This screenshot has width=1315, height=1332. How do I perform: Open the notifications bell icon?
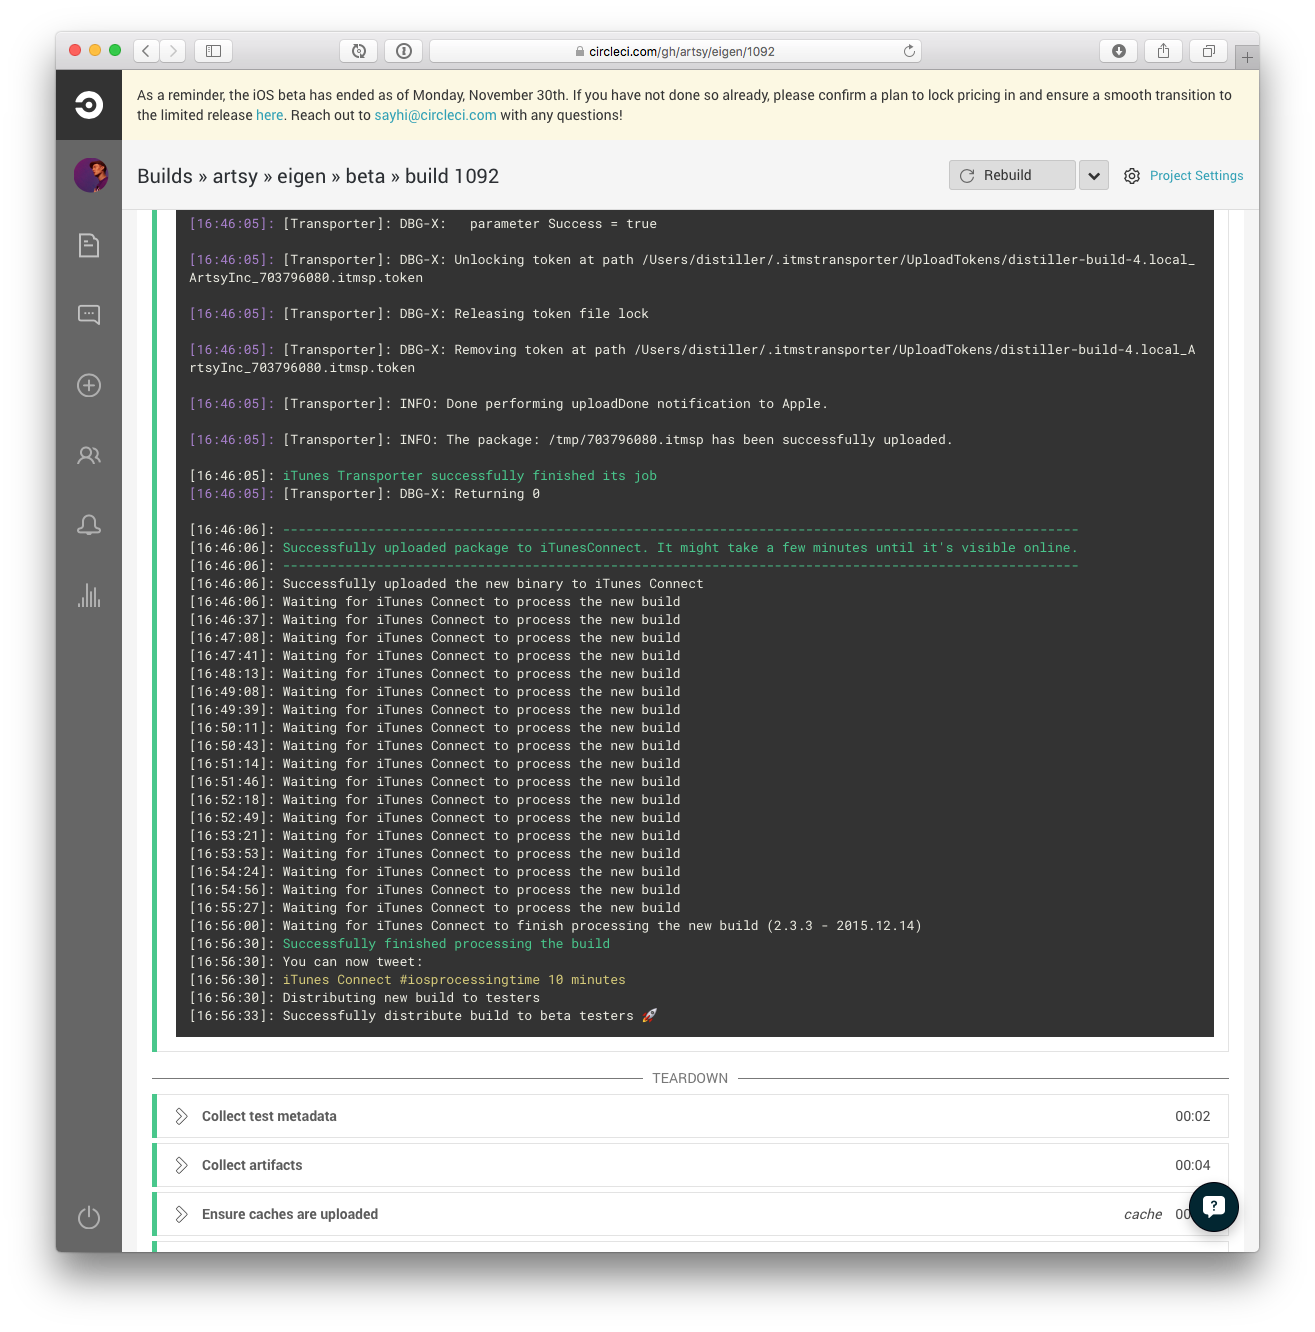click(89, 525)
